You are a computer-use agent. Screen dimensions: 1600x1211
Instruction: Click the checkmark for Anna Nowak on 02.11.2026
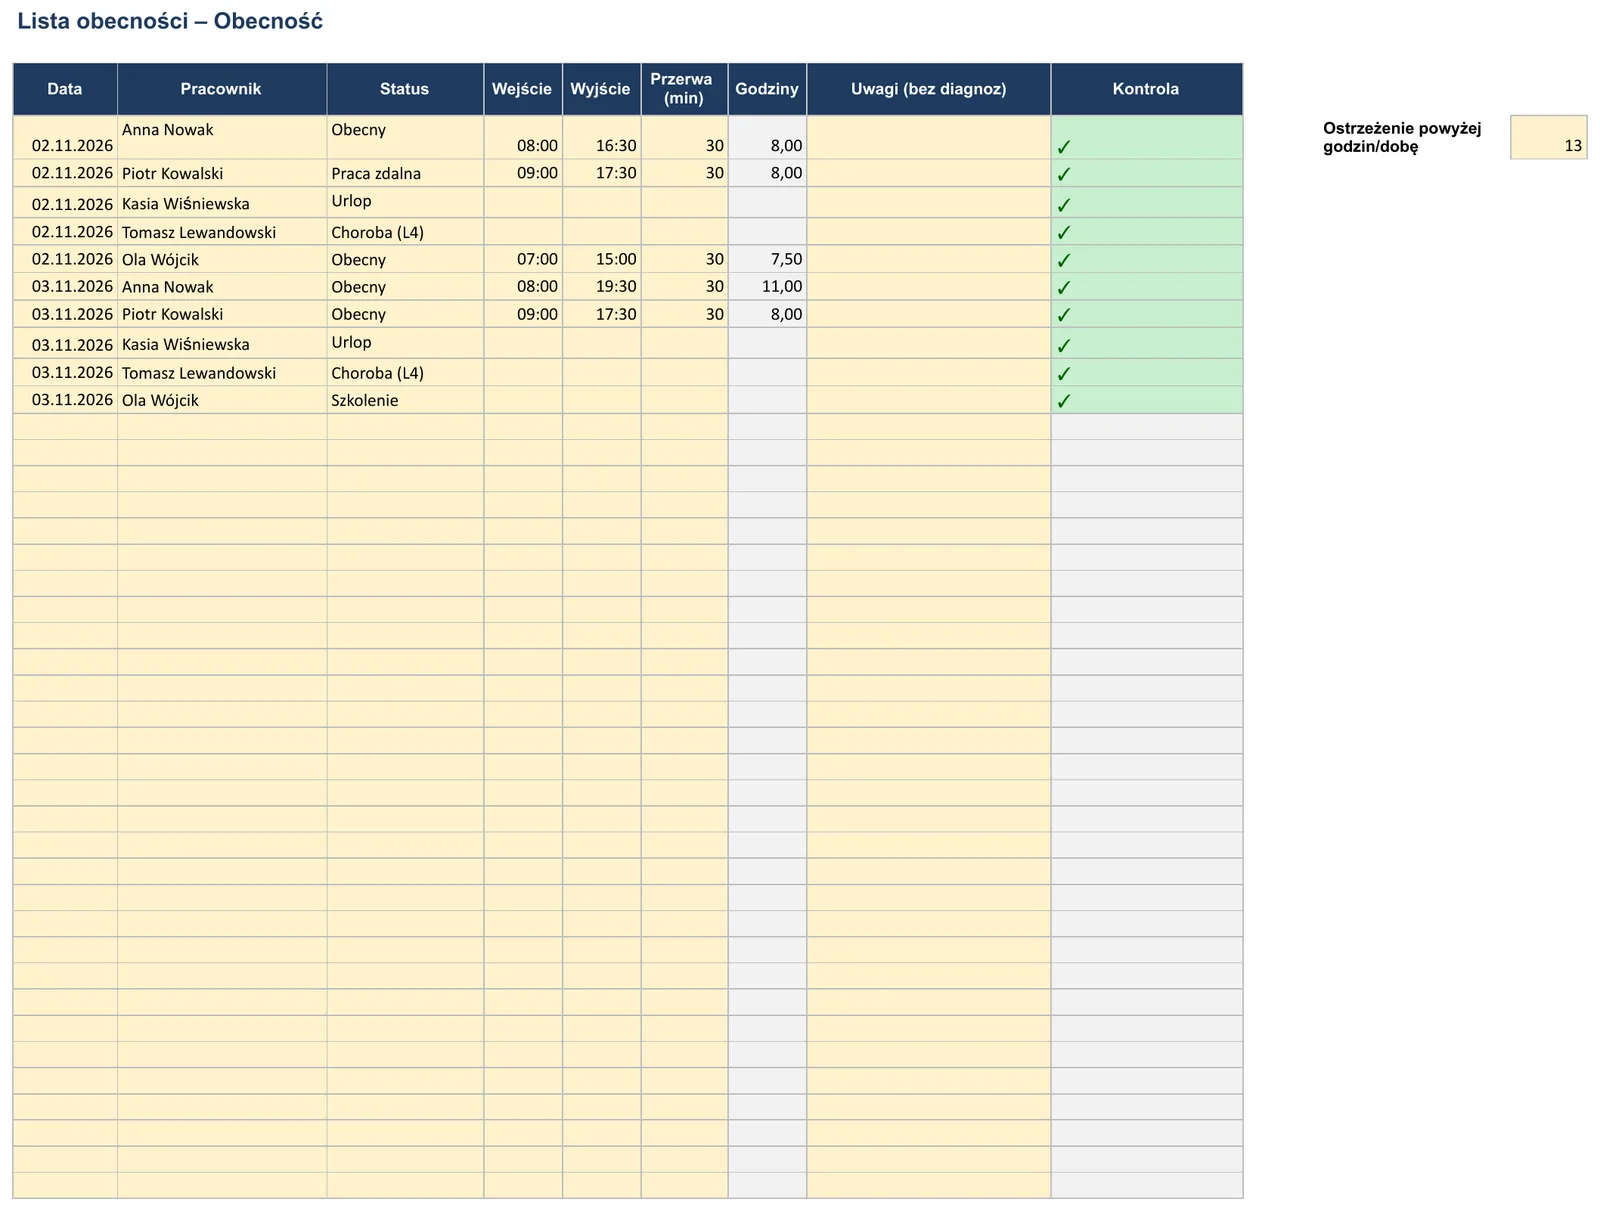click(x=1064, y=147)
